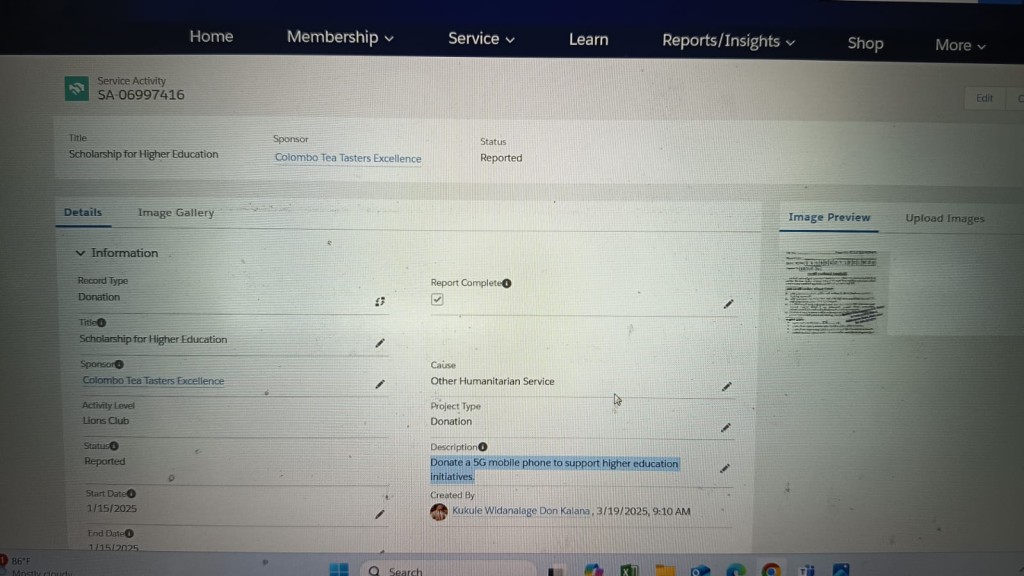Open Excel from the taskbar

pyautogui.click(x=629, y=569)
